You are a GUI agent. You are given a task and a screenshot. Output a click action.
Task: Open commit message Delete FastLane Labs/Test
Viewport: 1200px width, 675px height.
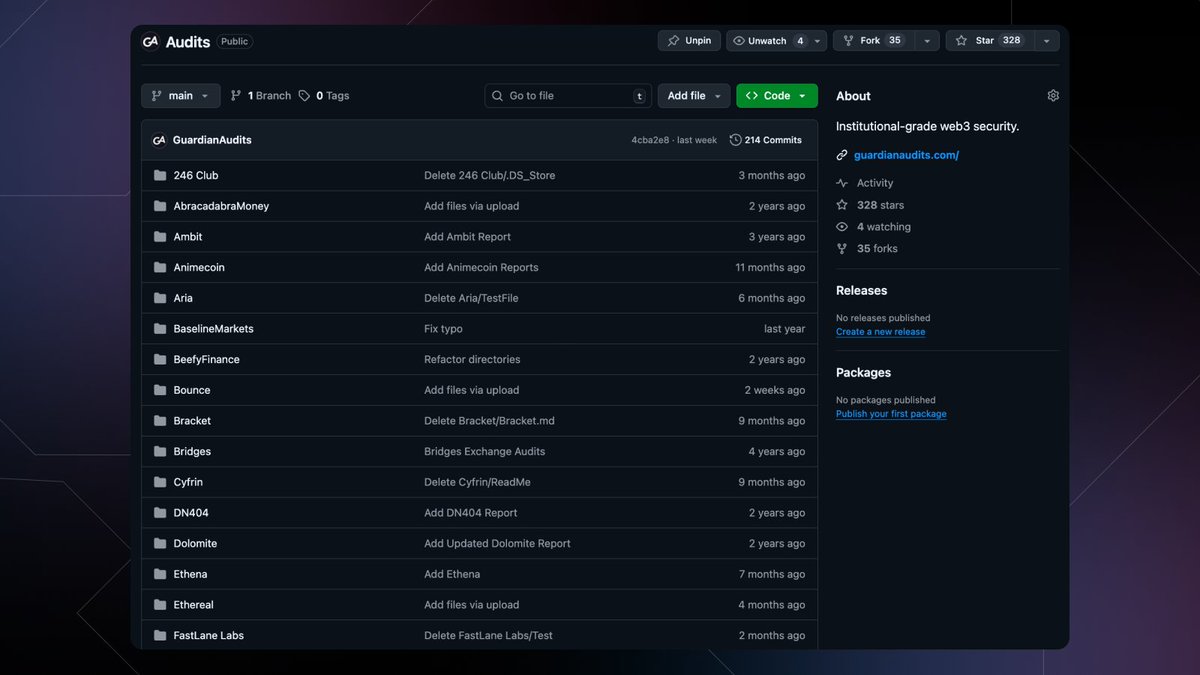488,635
